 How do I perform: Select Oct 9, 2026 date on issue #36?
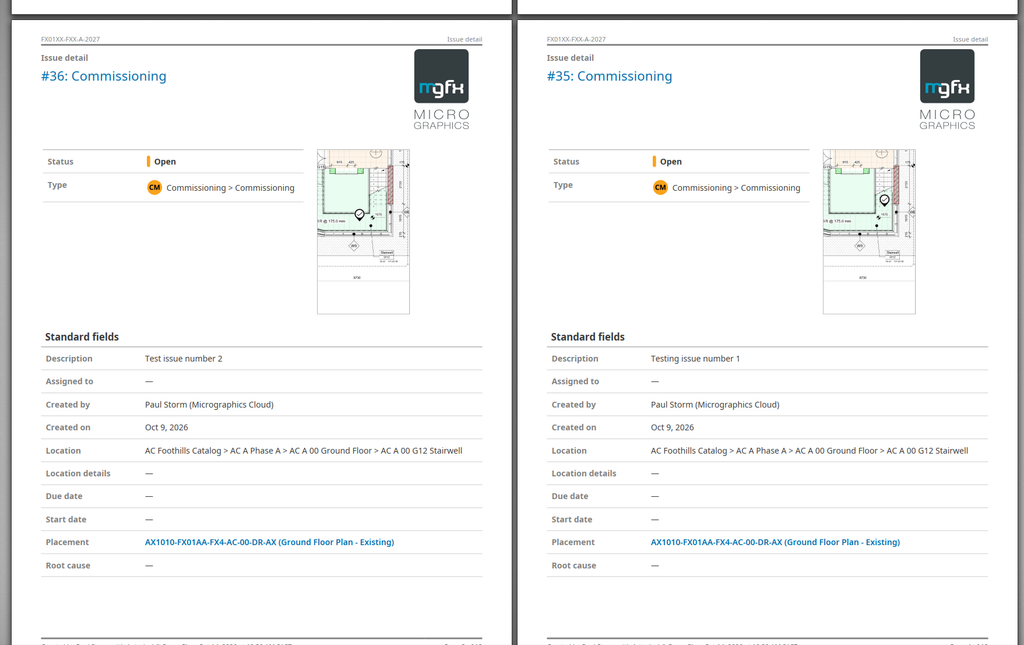pos(167,428)
